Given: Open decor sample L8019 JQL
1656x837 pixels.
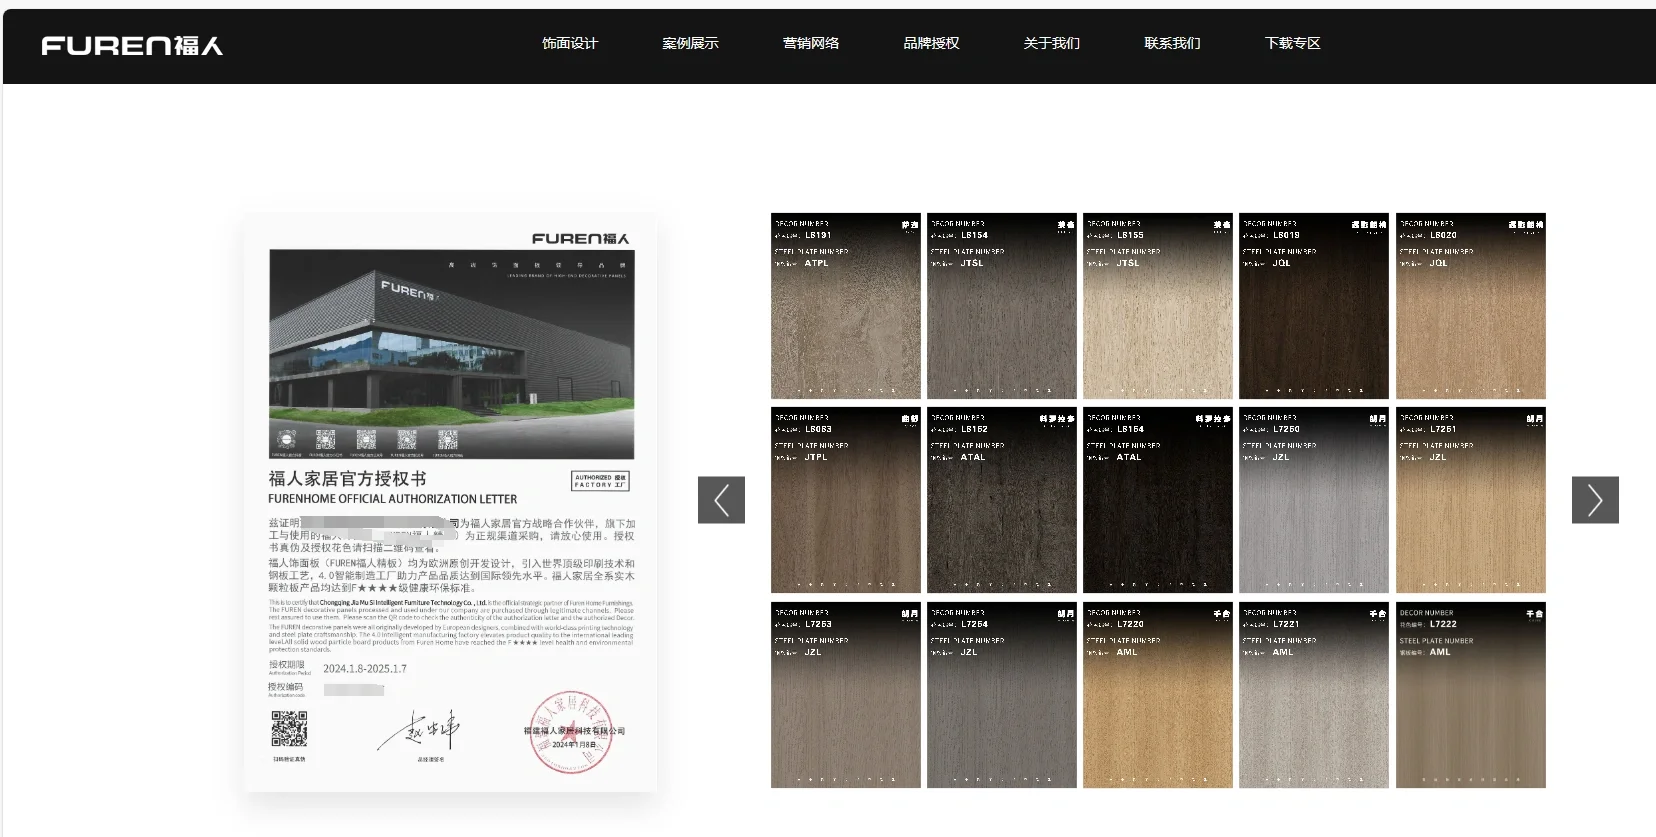Looking at the screenshot, I should pos(1314,306).
